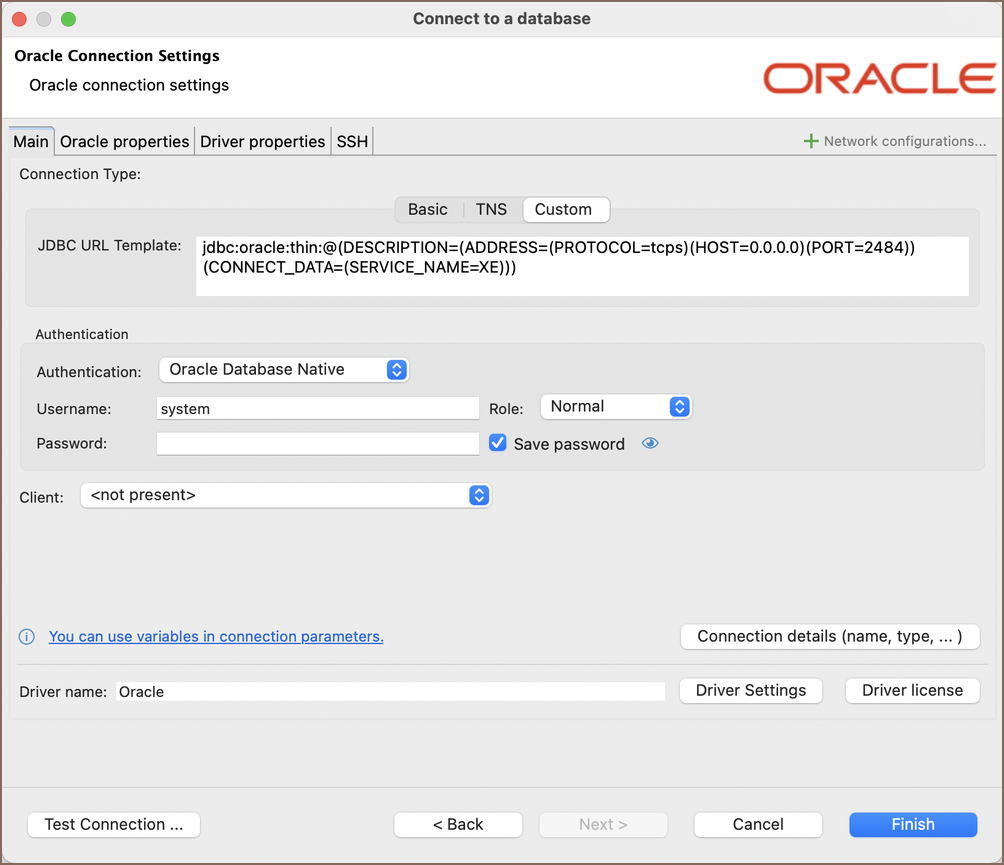Screen dimensions: 1004x865
Task: Click the Username field containing system
Action: pos(318,408)
